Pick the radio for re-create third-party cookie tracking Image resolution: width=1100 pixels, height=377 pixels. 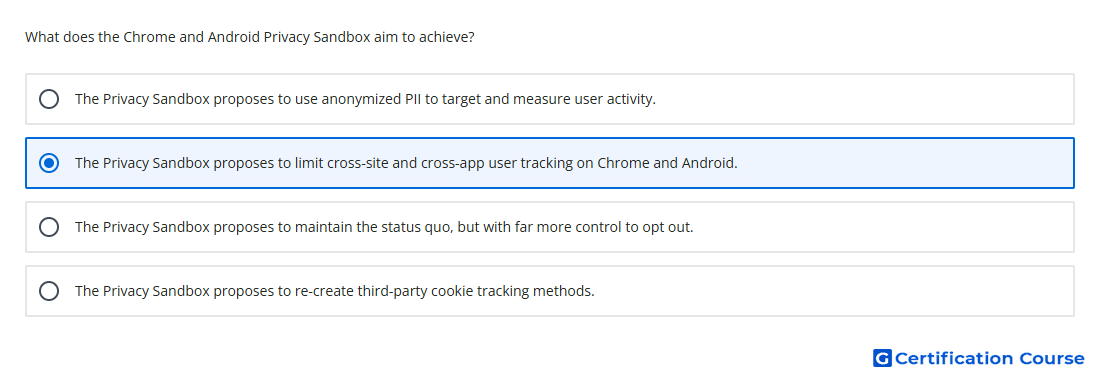pyautogui.click(x=49, y=291)
